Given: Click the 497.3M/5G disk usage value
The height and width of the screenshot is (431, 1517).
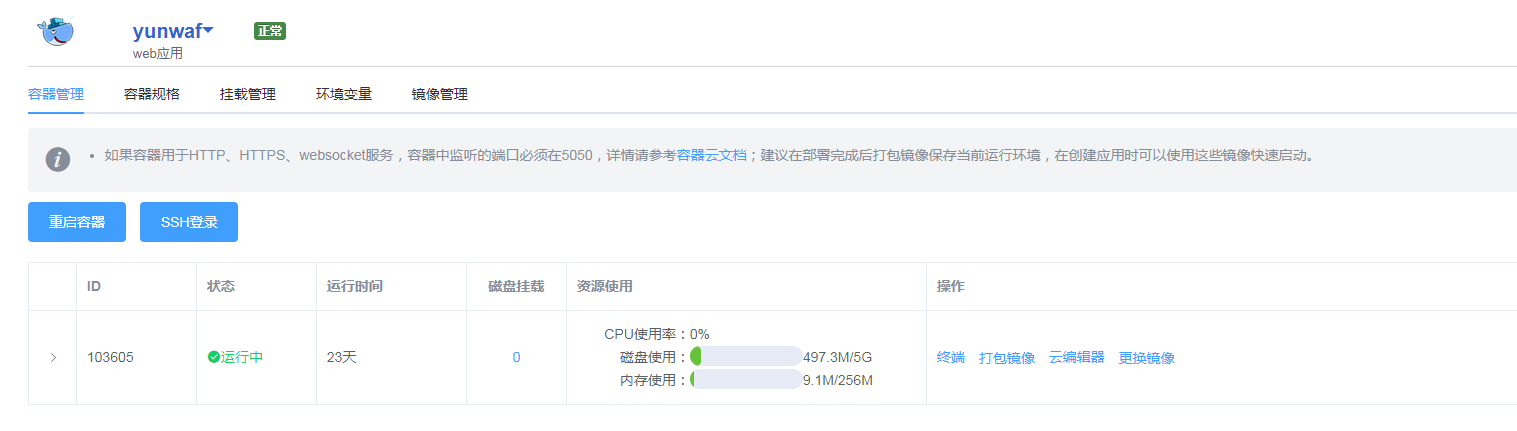Looking at the screenshot, I should point(838,357).
